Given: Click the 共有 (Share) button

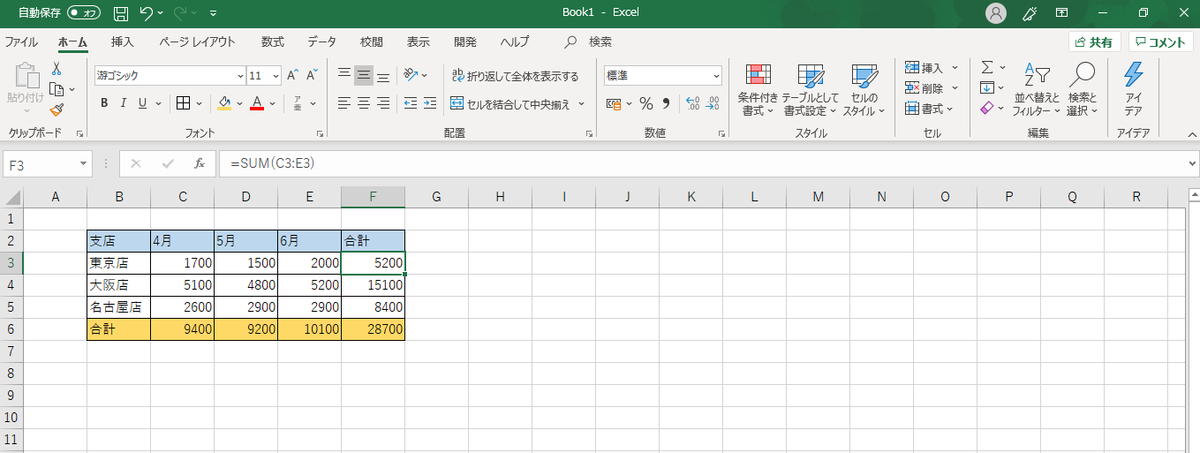Looking at the screenshot, I should [1093, 42].
